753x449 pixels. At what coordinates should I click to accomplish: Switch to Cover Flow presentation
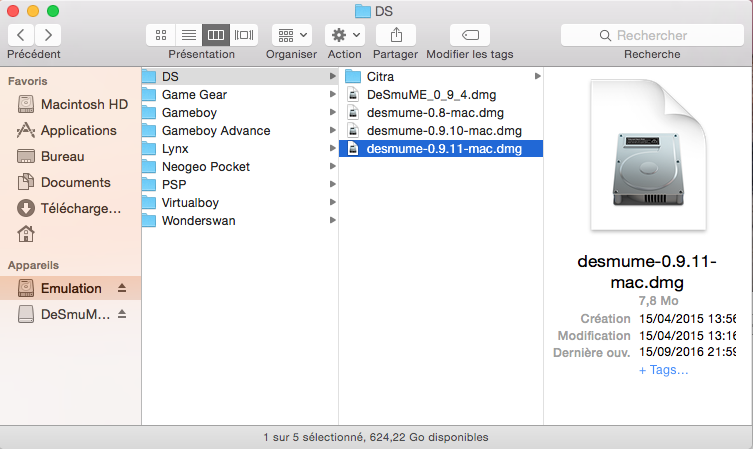coord(244,35)
